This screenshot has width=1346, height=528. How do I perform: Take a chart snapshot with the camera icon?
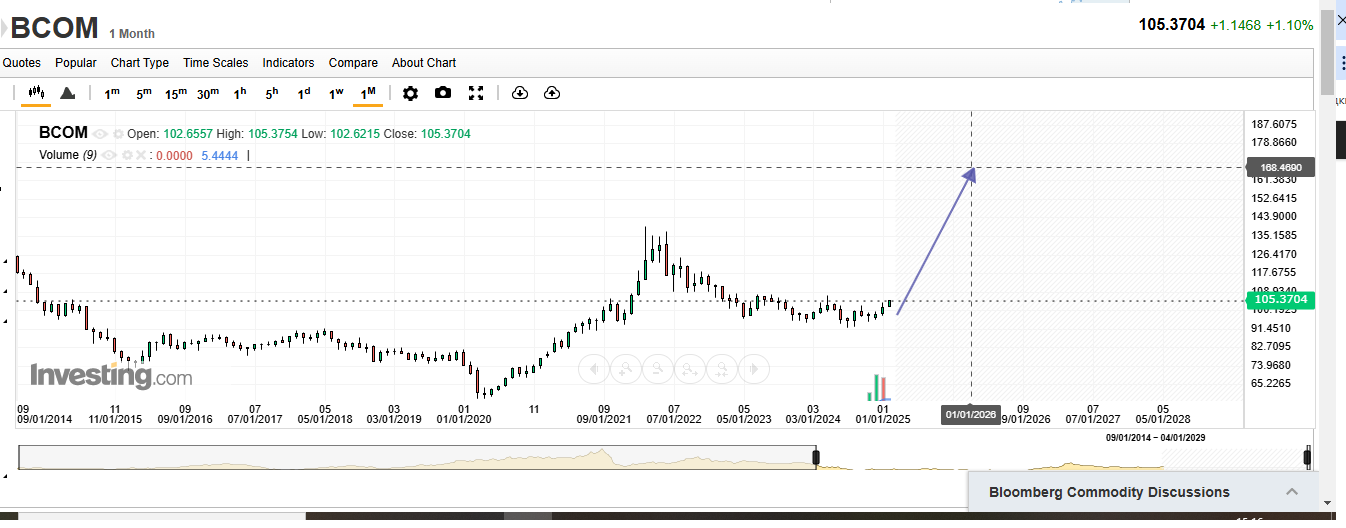(443, 93)
